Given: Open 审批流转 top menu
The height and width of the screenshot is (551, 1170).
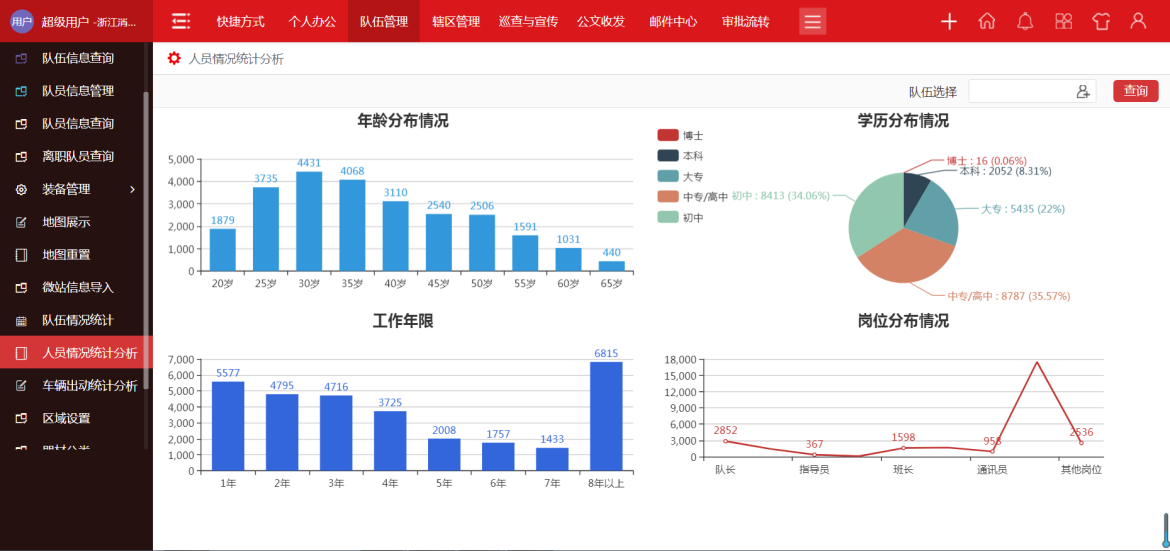Looking at the screenshot, I should [x=745, y=22].
